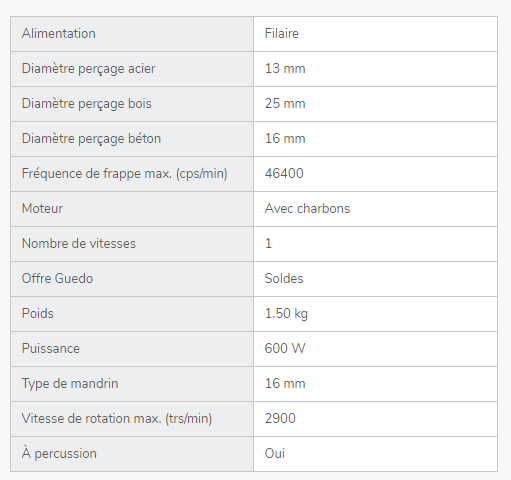Select the 25 mm value
Screen dimensions: 511x480
coord(285,104)
